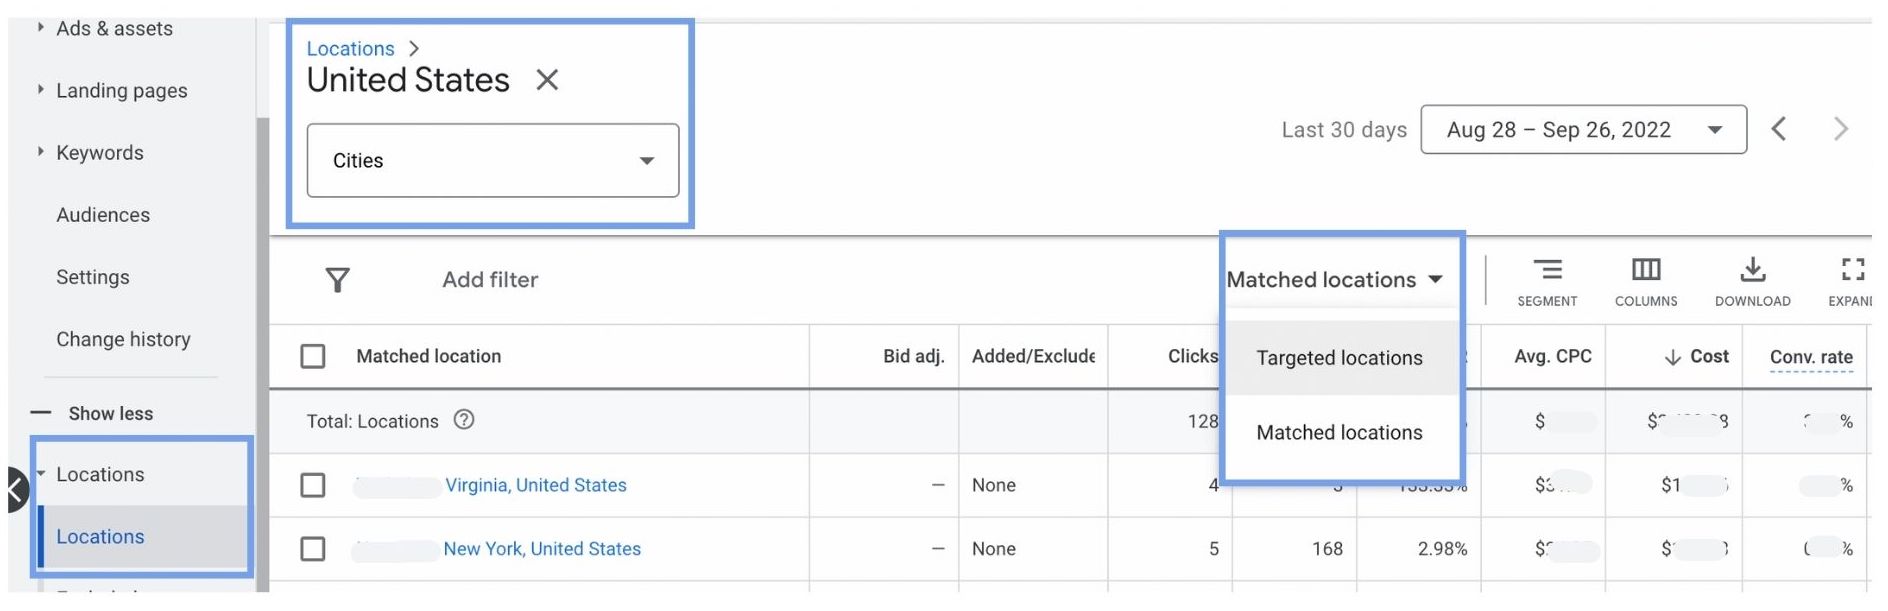Collapse the side panel arrow button

16,490
